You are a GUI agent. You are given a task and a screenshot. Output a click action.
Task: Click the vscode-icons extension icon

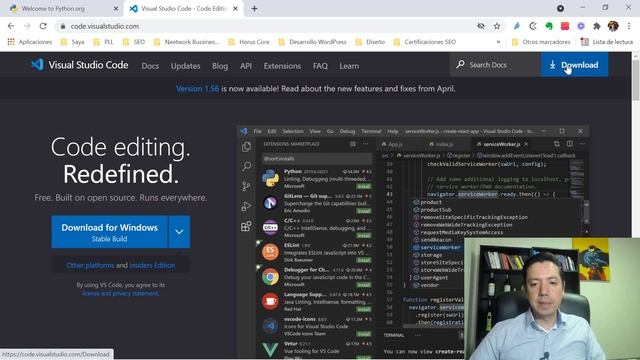270,326
